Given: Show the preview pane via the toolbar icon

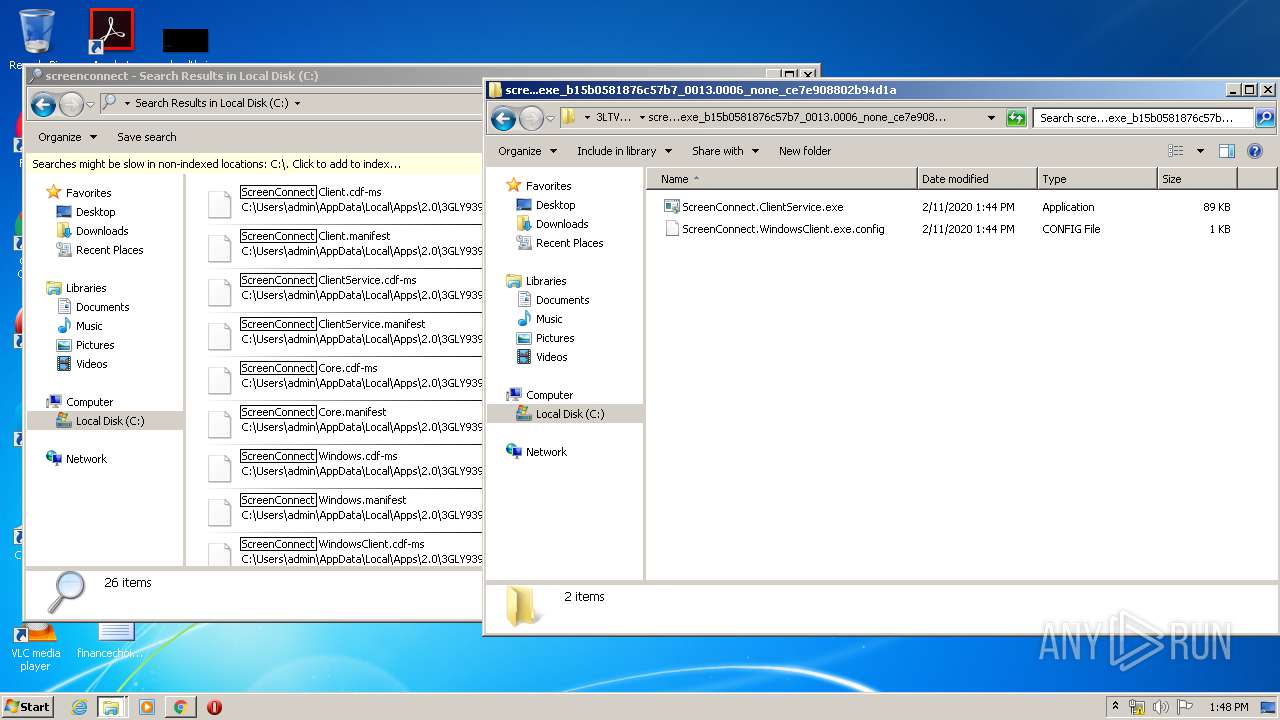Looking at the screenshot, I should pyautogui.click(x=1227, y=151).
